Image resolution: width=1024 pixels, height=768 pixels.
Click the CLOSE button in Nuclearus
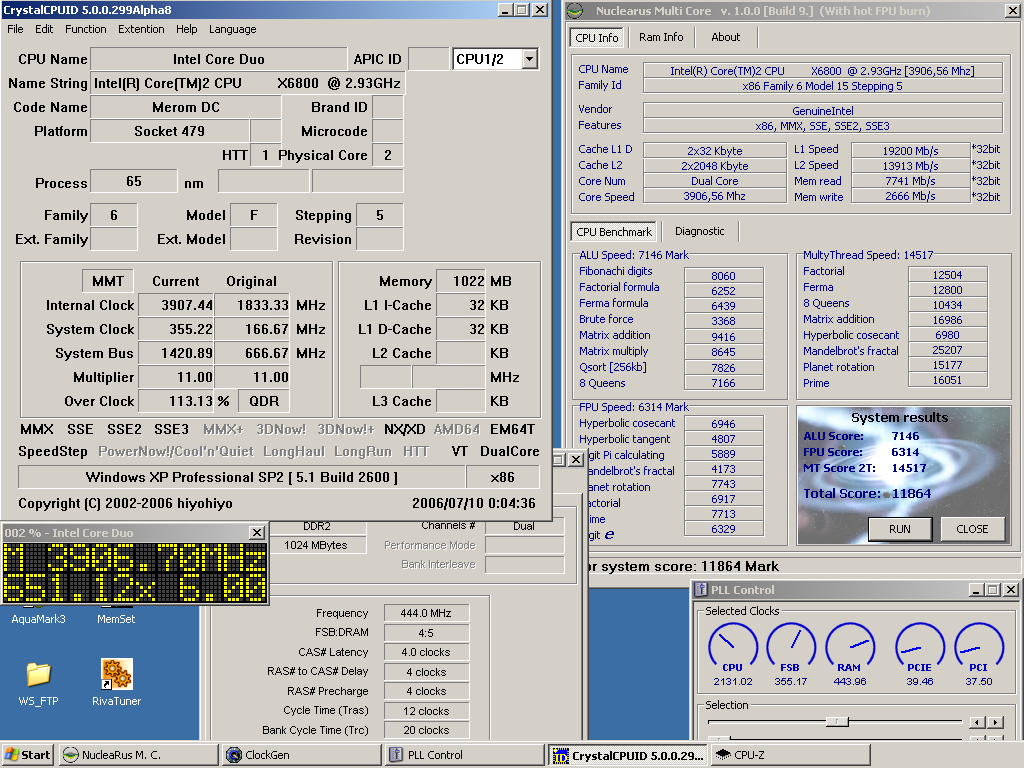pyautogui.click(x=972, y=529)
